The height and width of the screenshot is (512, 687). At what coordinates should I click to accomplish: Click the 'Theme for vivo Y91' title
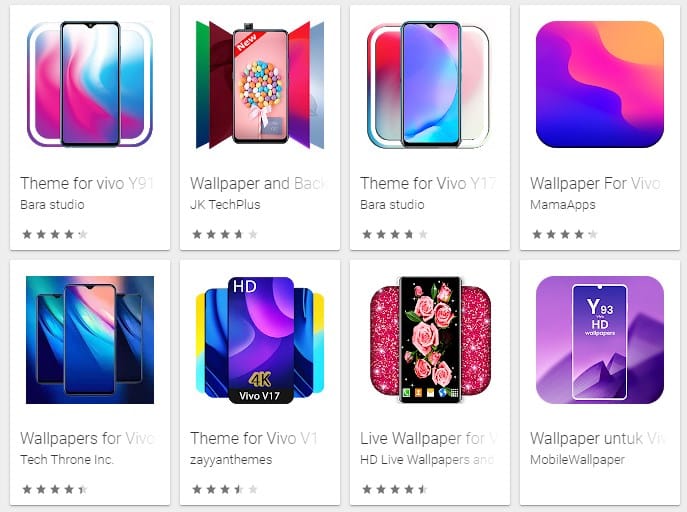[87, 183]
